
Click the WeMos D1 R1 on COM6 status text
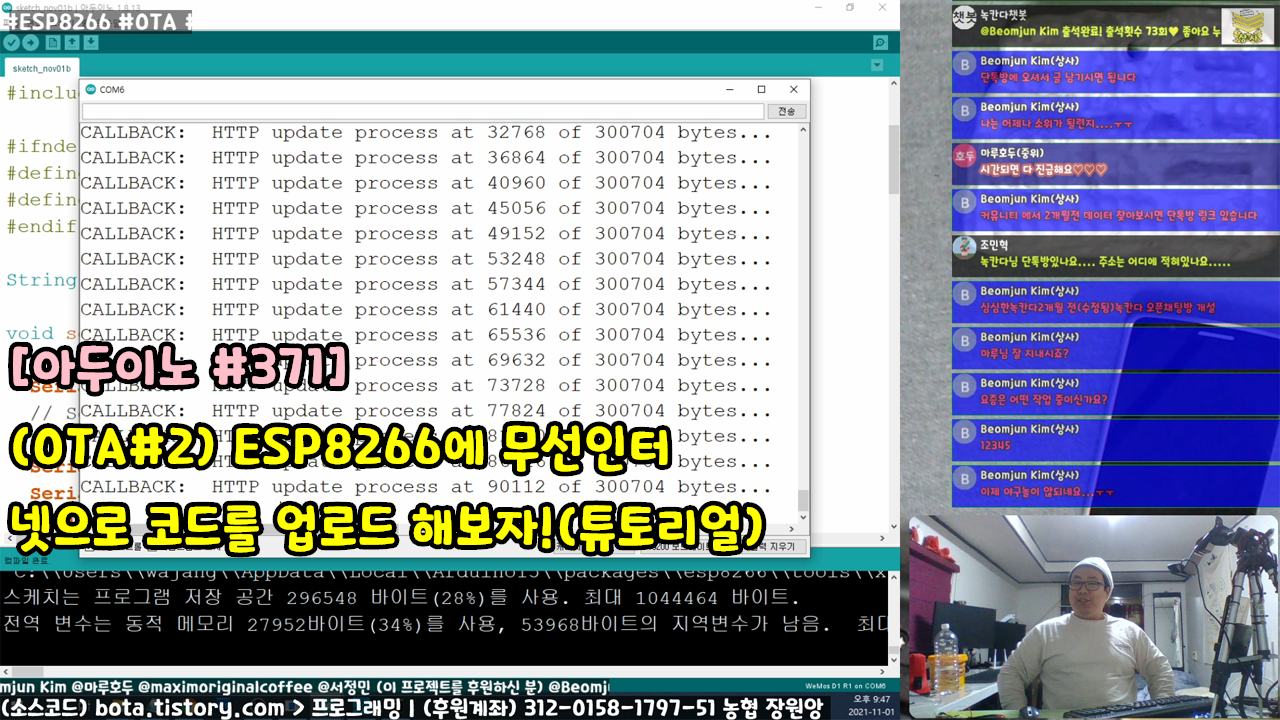(x=846, y=684)
